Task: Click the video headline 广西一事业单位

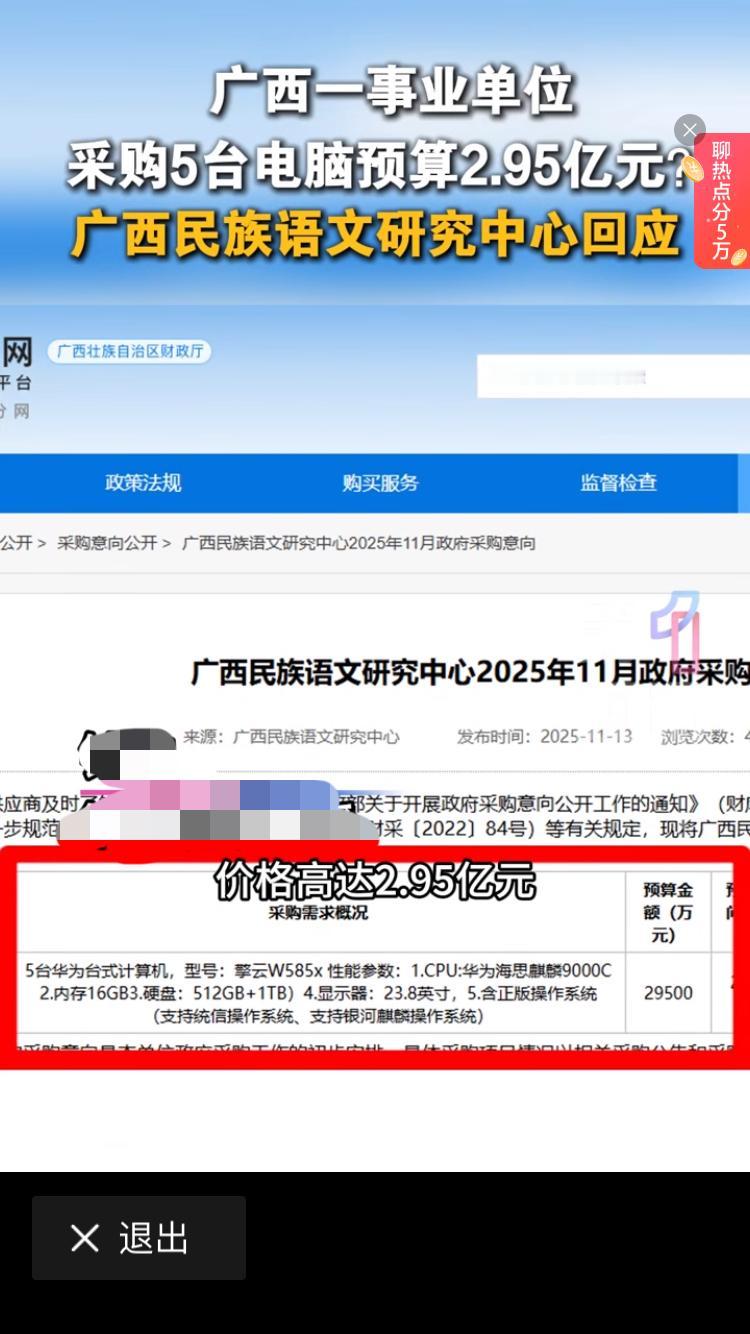Action: (392, 93)
